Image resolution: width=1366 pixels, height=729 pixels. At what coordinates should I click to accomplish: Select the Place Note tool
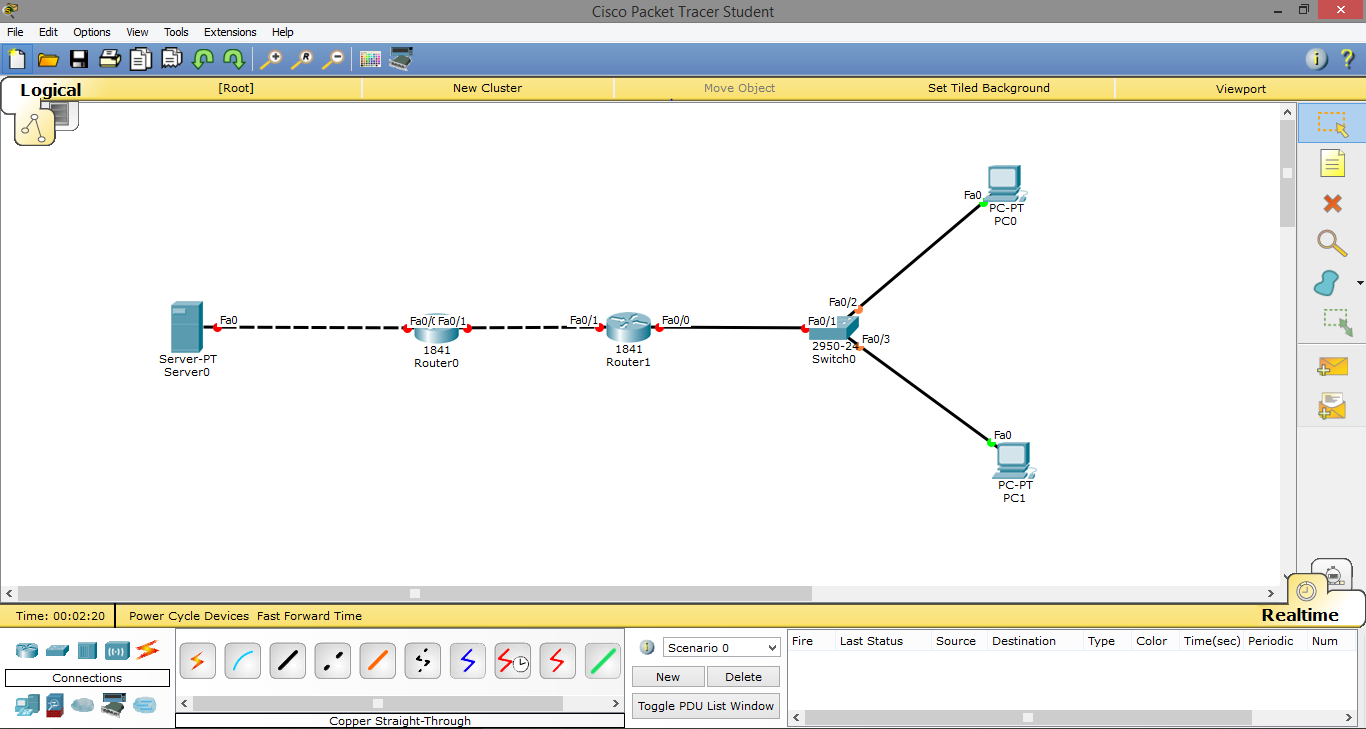point(1331,163)
